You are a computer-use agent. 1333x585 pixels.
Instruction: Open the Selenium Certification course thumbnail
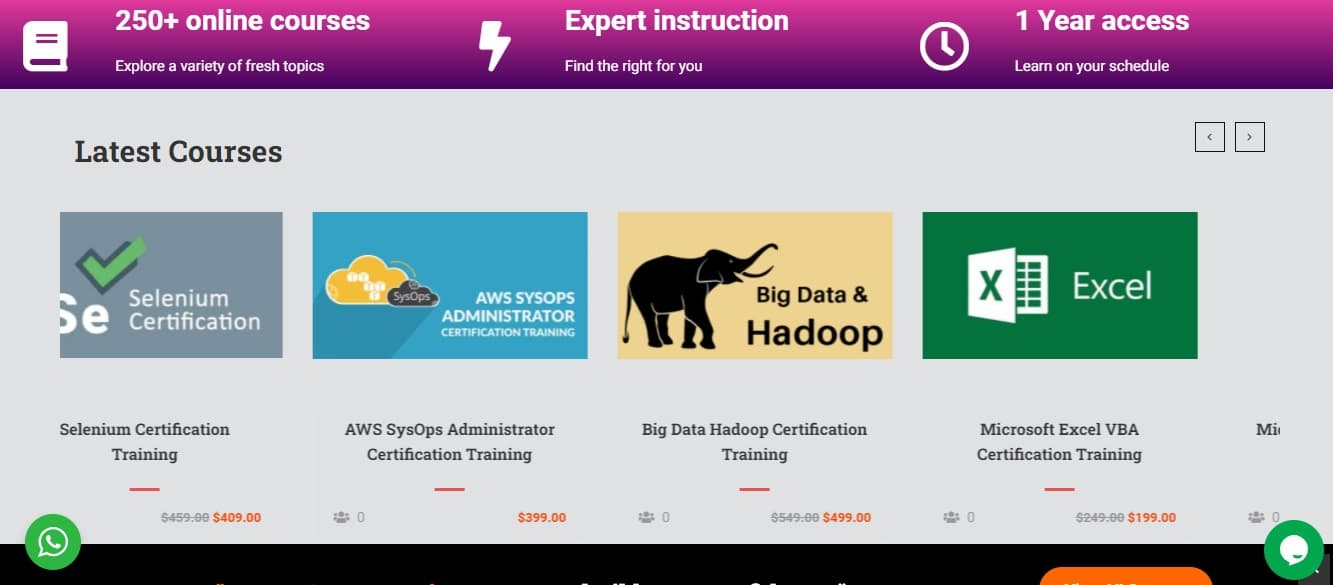pyautogui.click(x=171, y=285)
